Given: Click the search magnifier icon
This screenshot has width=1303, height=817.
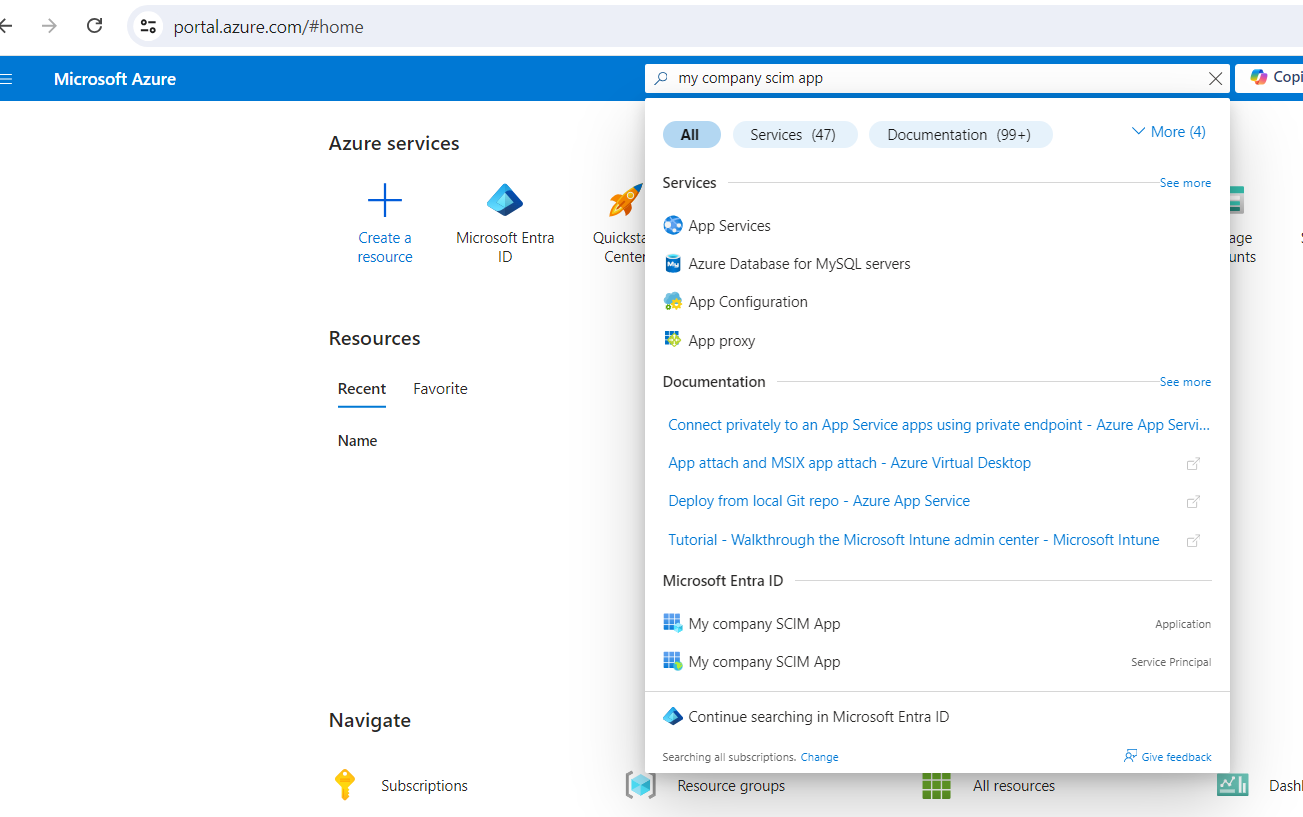Looking at the screenshot, I should [661, 78].
